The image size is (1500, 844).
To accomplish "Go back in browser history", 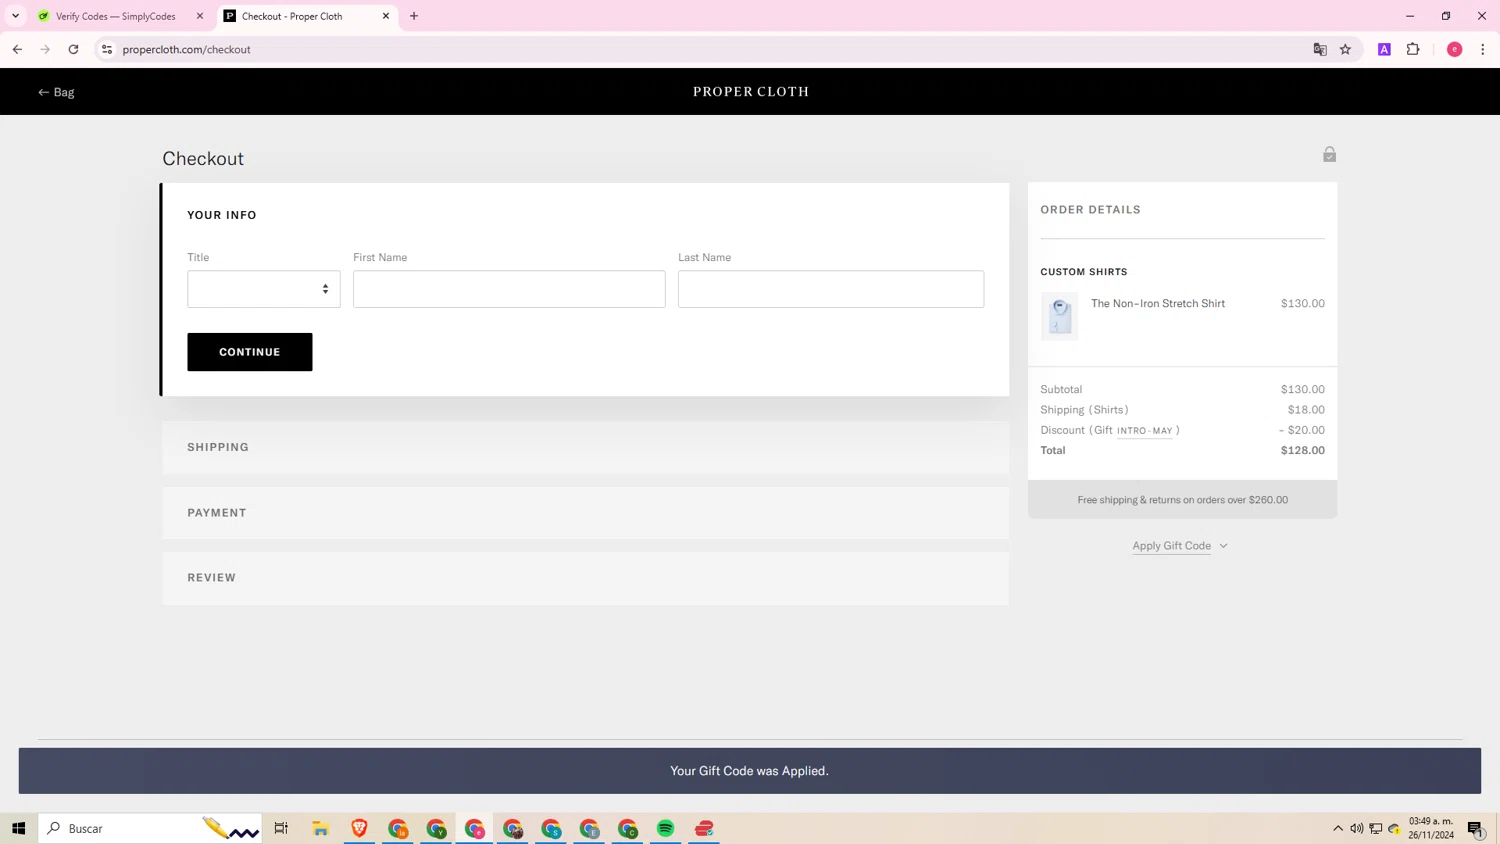I will [x=17, y=49].
